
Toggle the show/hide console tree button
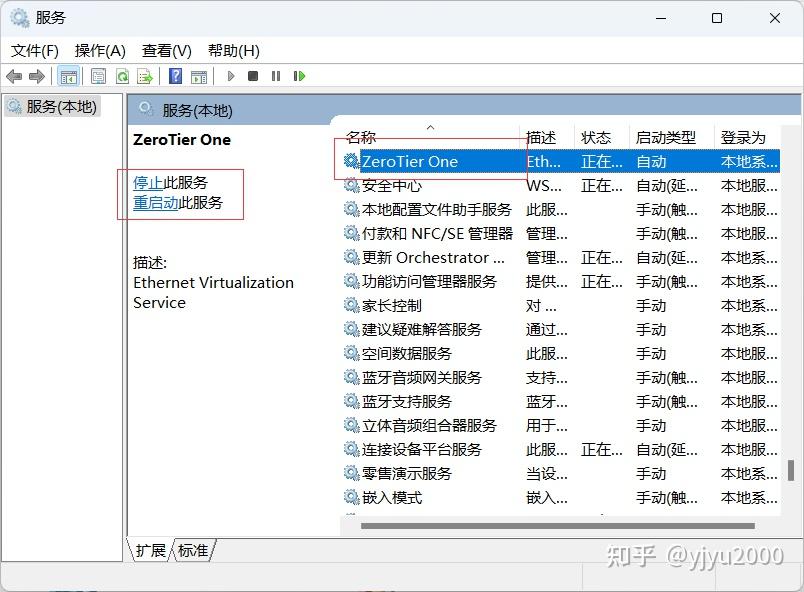coord(68,76)
